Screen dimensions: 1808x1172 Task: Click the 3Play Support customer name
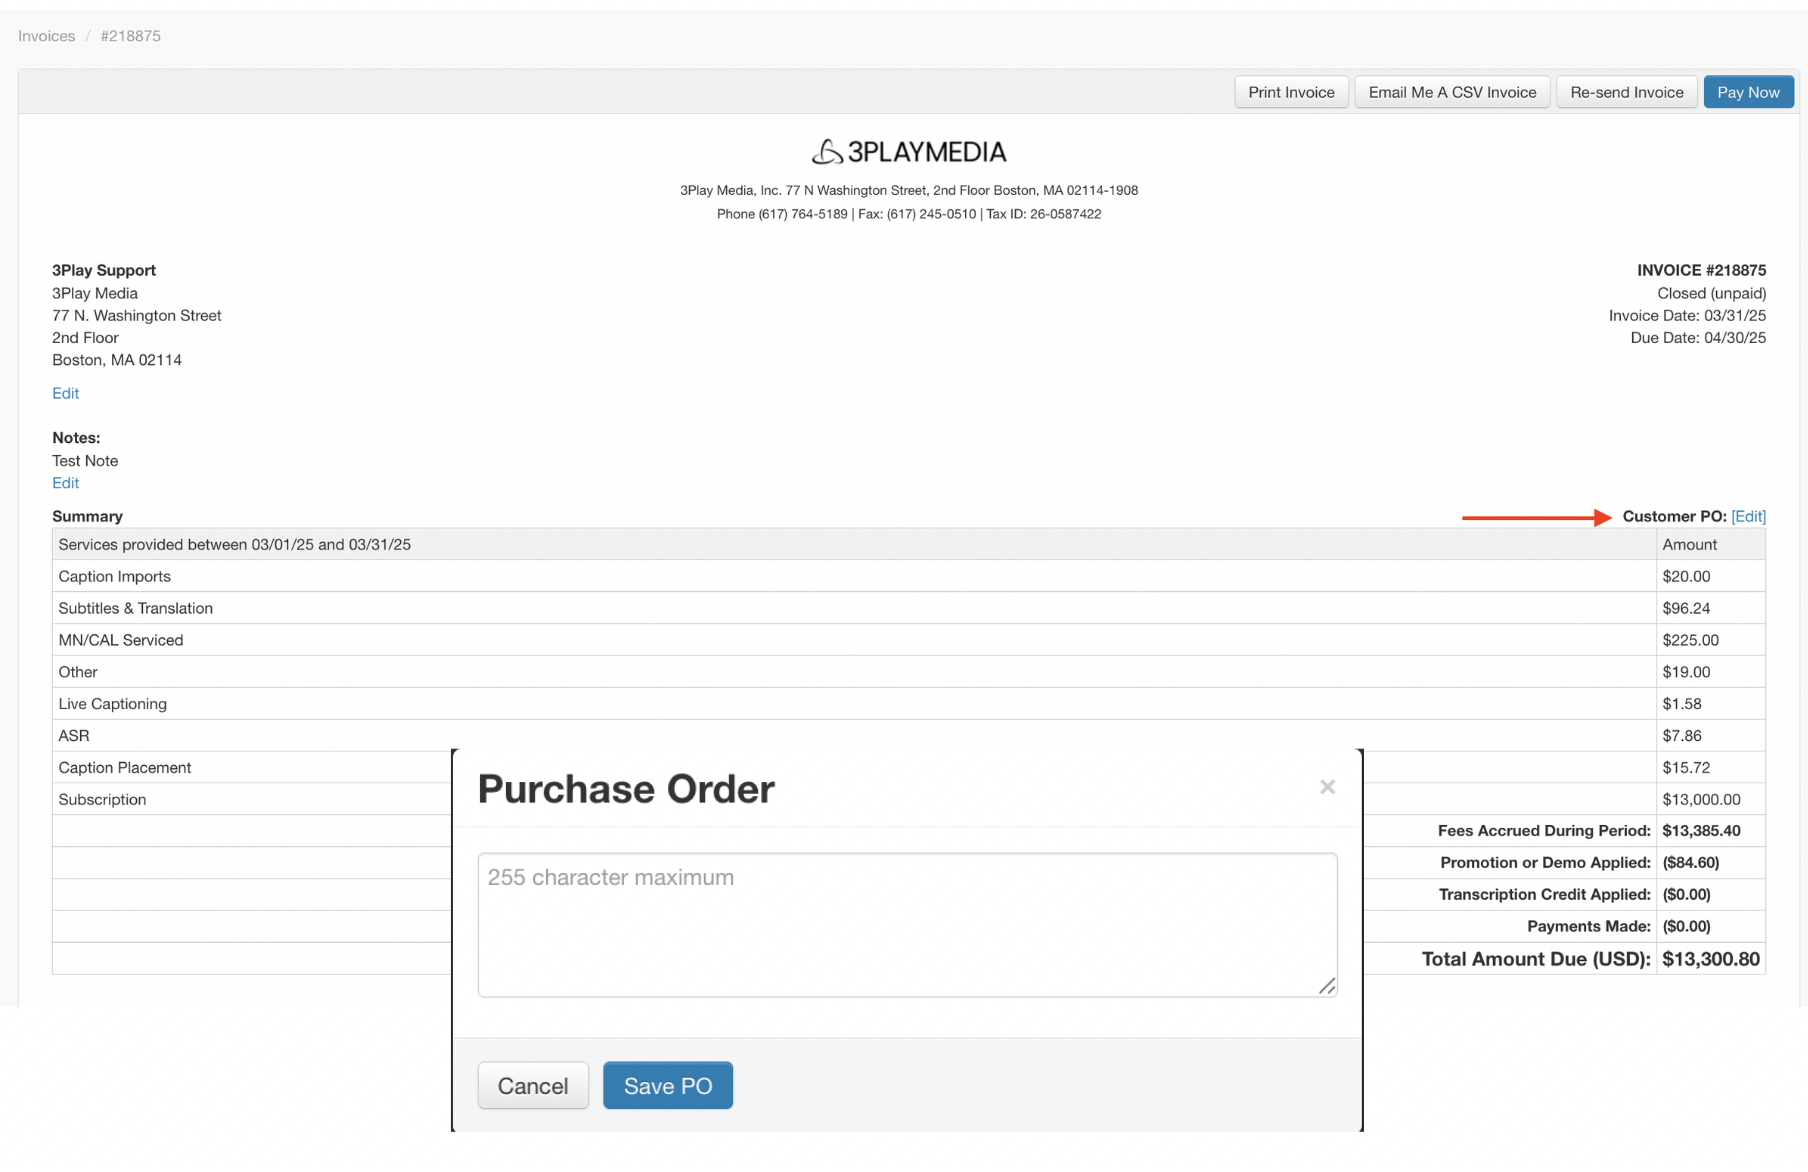(104, 270)
